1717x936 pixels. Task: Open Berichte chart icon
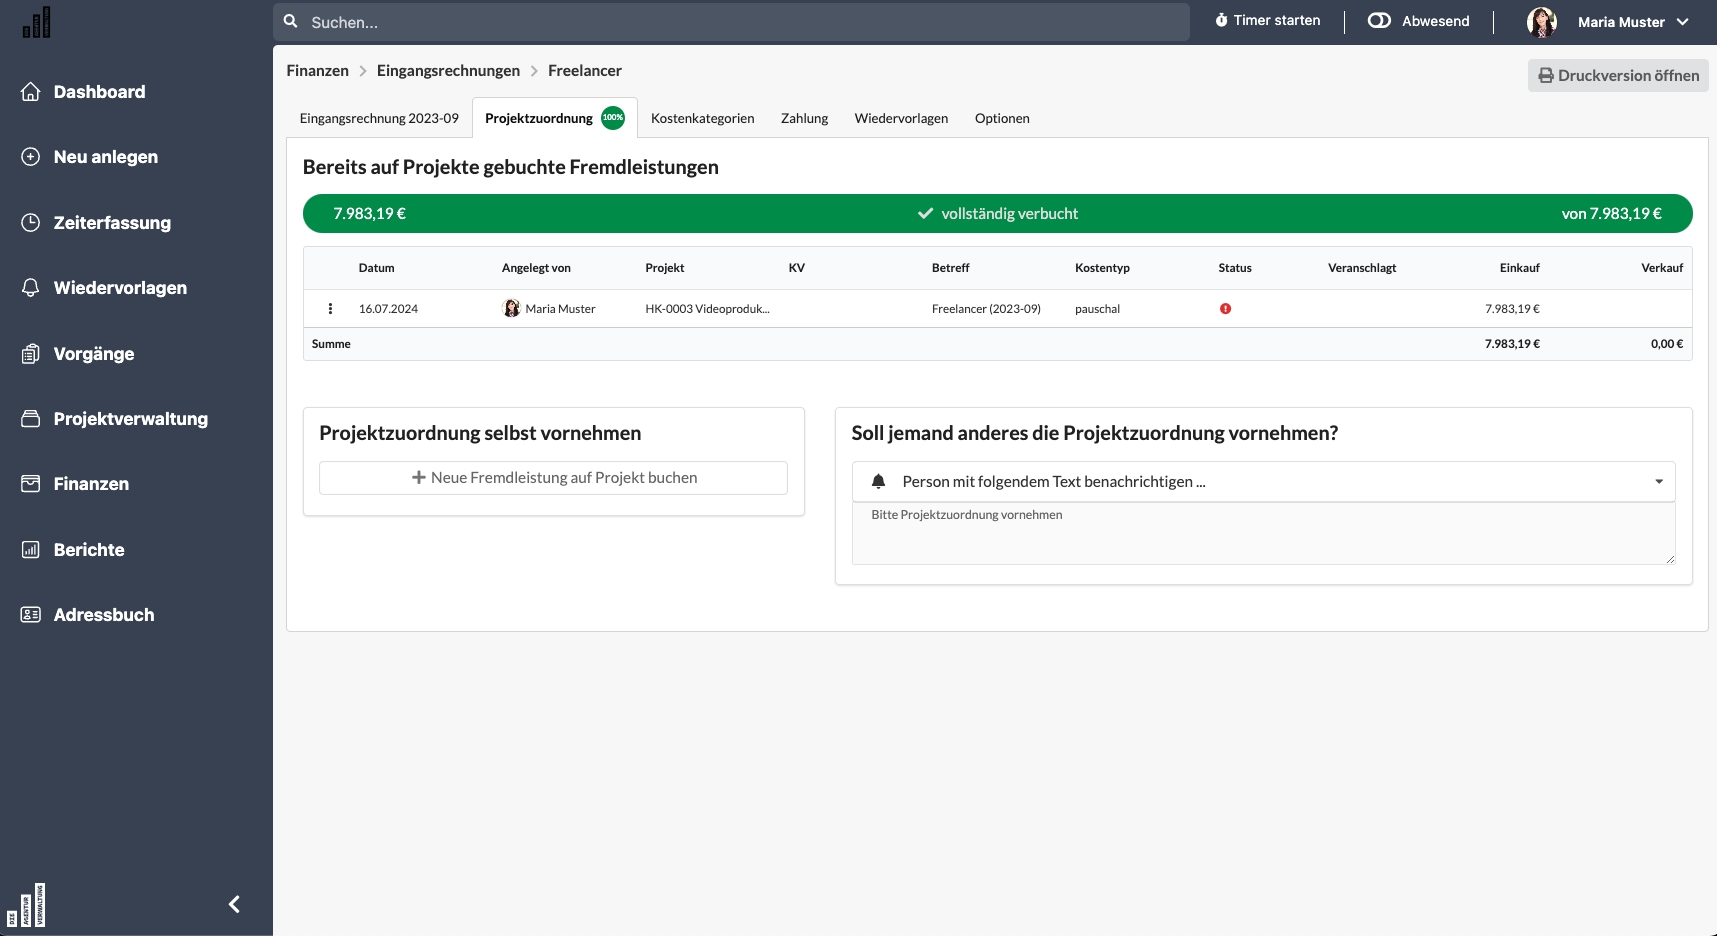tap(31, 550)
